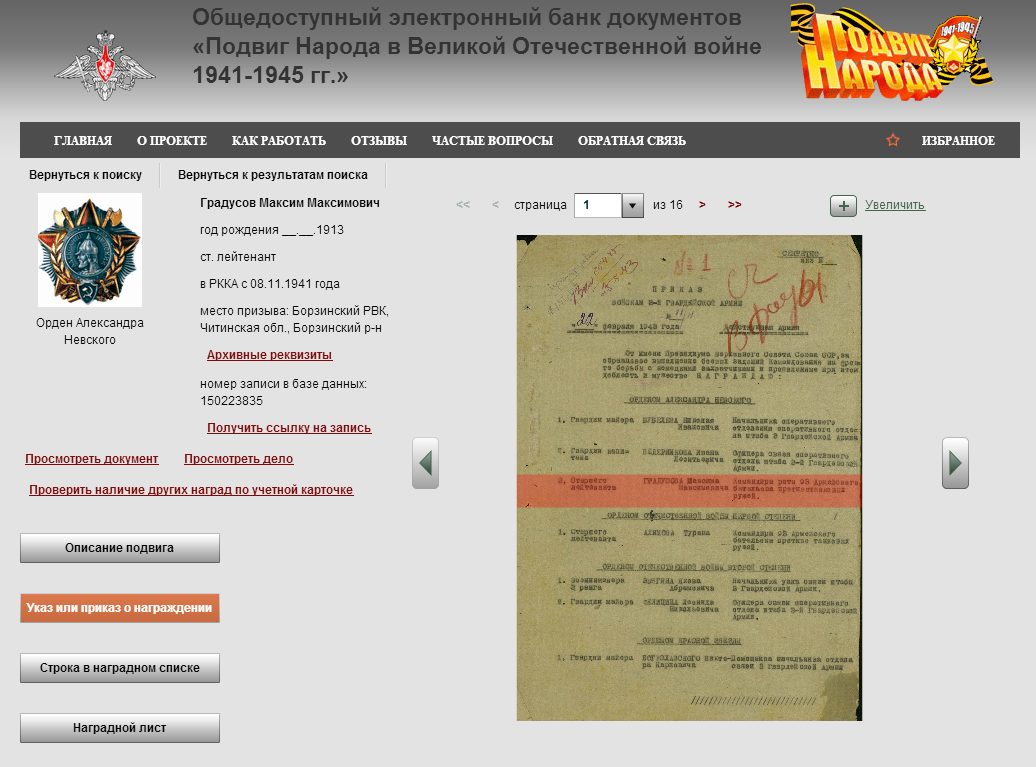
Task: Click the Ministry of Defense eagle emblem
Action: (x=105, y=65)
